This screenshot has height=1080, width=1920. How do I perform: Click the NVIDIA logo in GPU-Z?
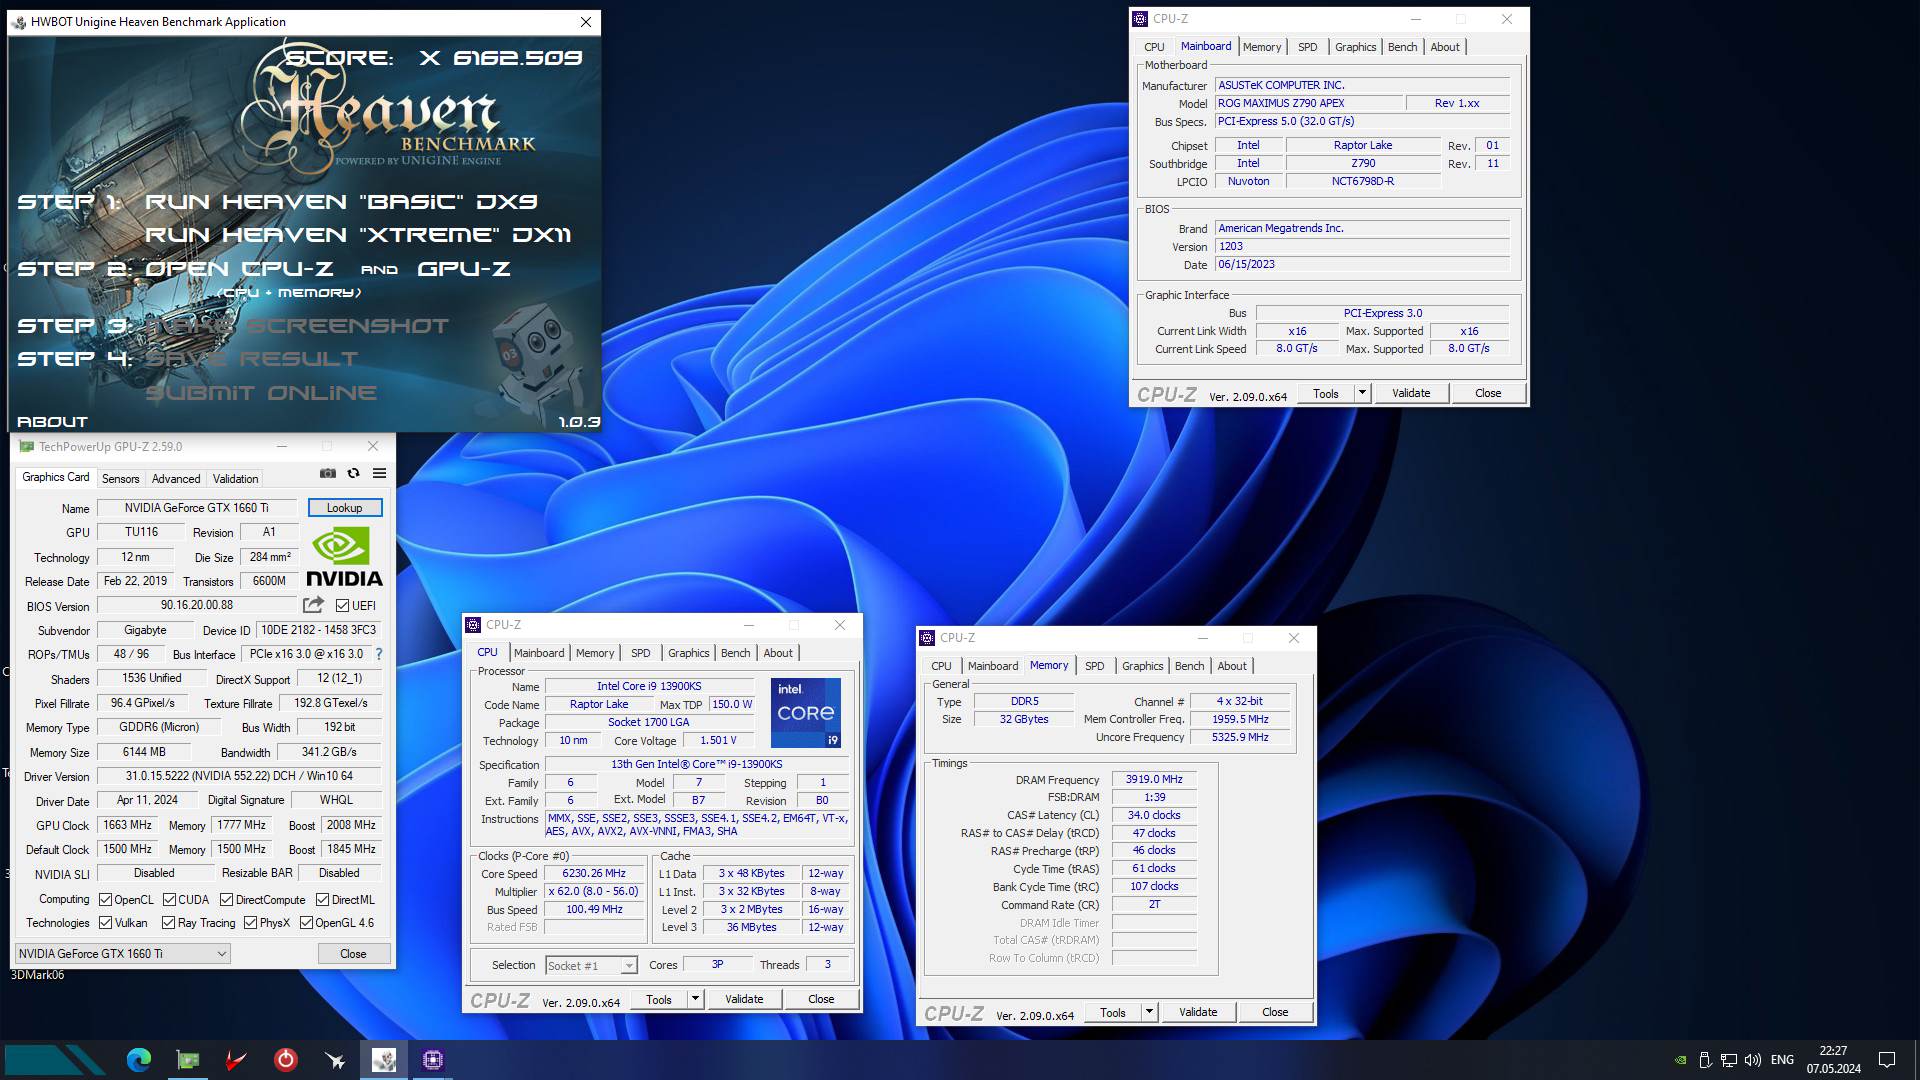point(344,557)
